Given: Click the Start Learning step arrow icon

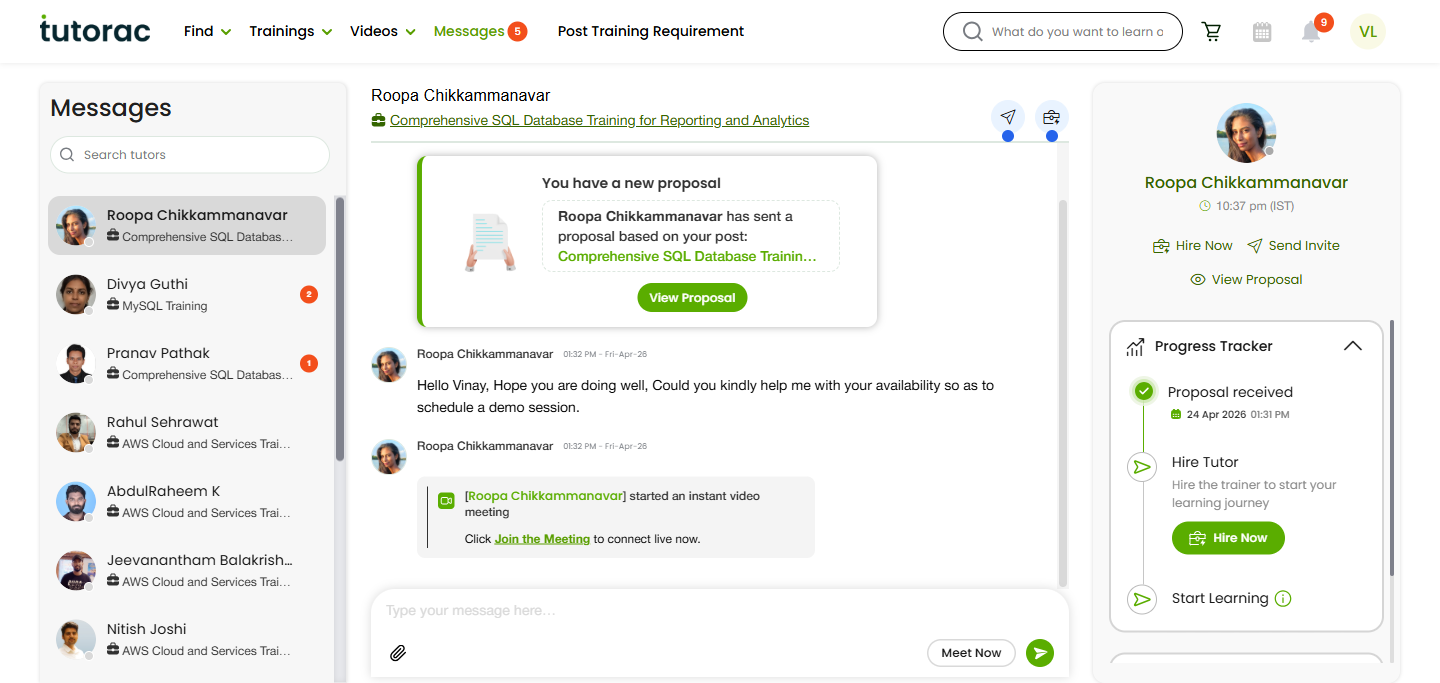Looking at the screenshot, I should [x=1141, y=599].
